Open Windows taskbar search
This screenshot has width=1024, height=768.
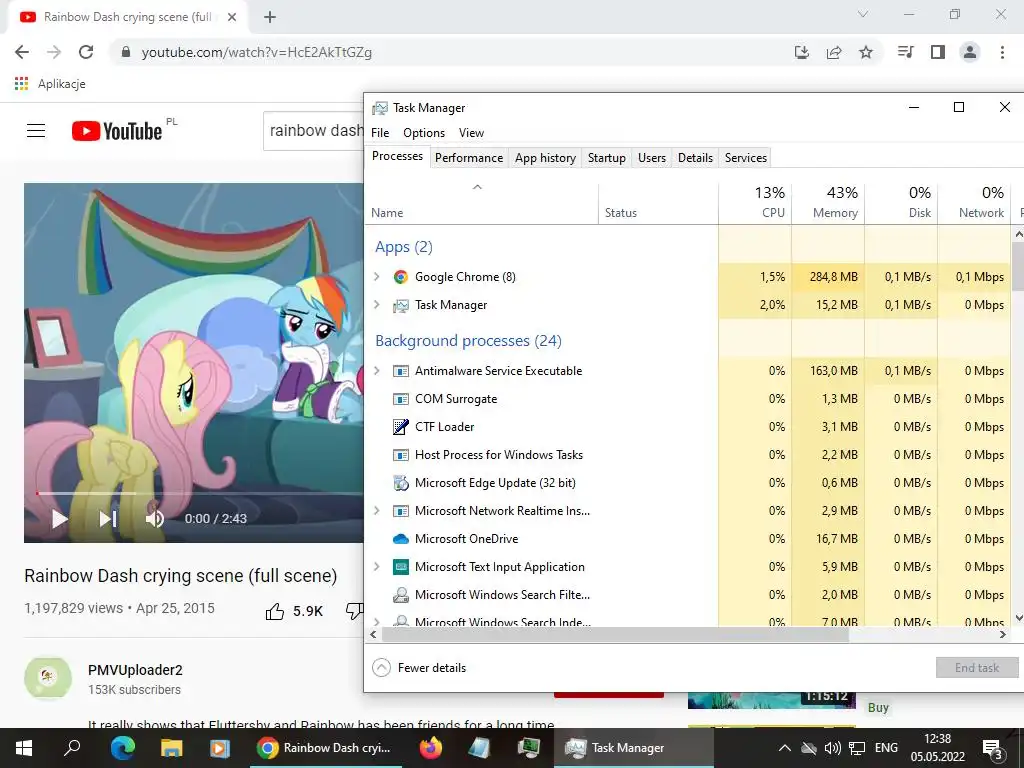pos(72,748)
